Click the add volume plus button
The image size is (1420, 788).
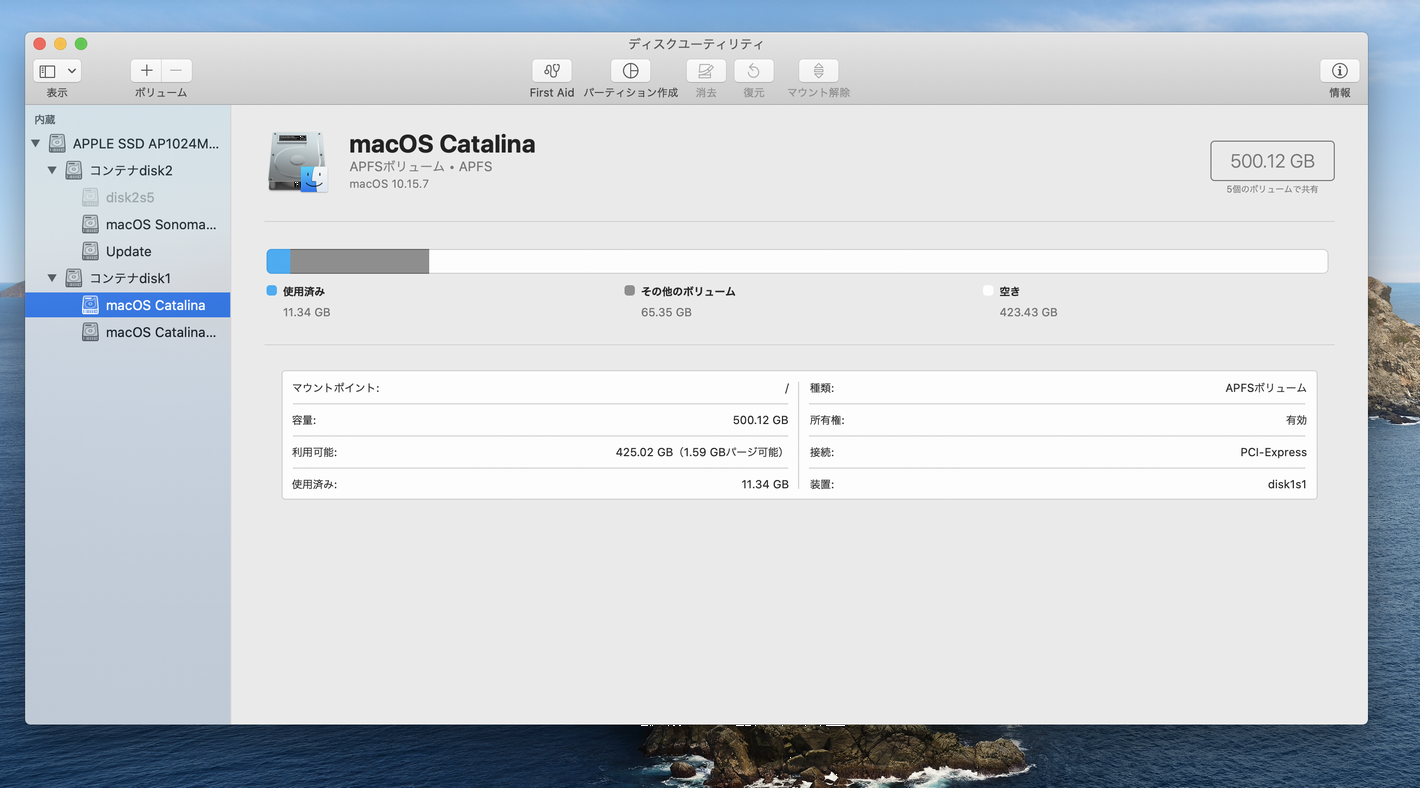[146, 71]
